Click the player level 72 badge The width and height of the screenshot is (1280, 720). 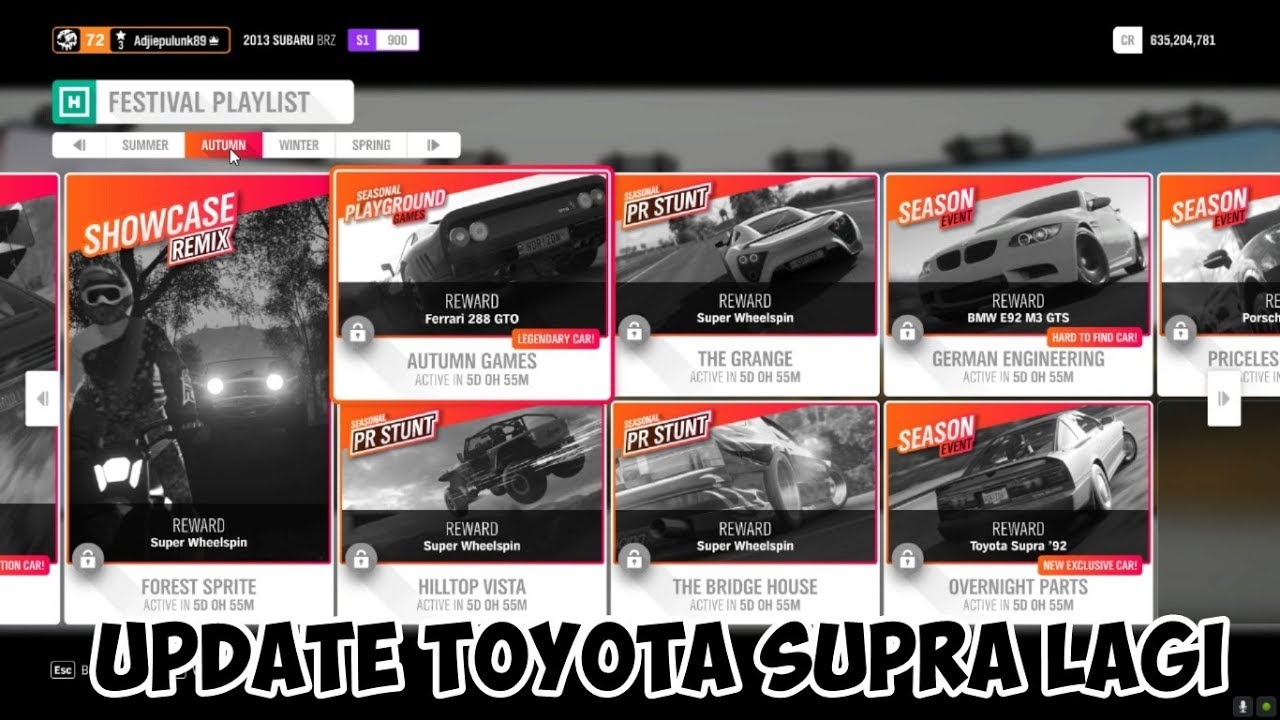point(95,41)
